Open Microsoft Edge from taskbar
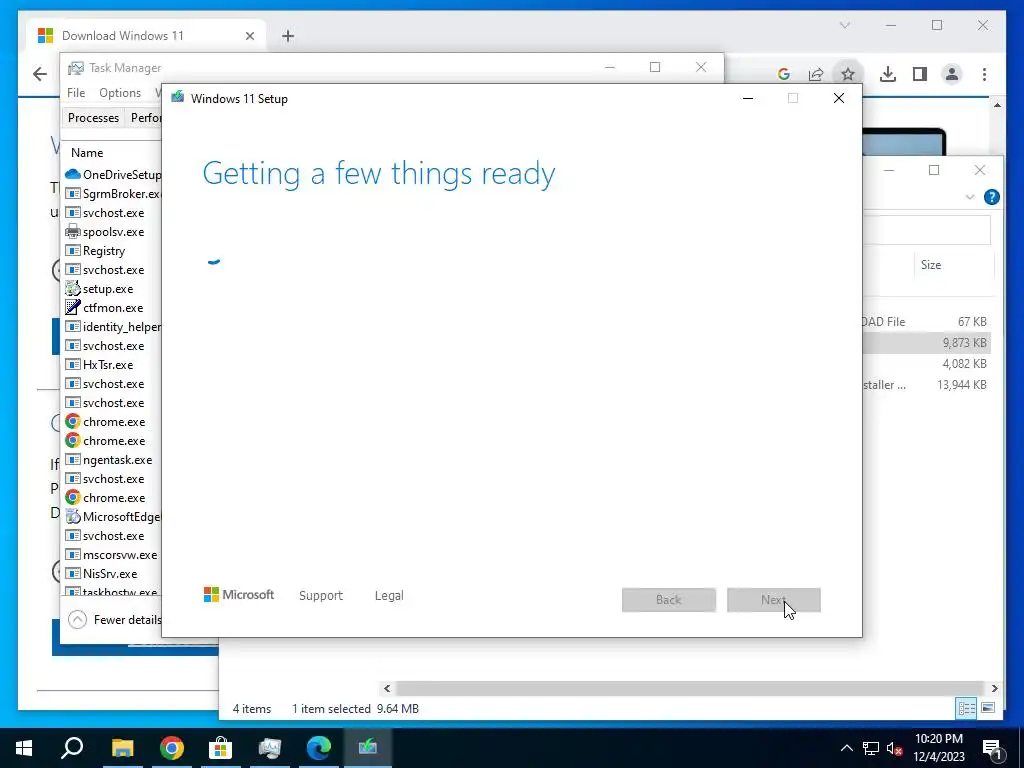Viewport: 1024px width, 768px height. (x=319, y=748)
